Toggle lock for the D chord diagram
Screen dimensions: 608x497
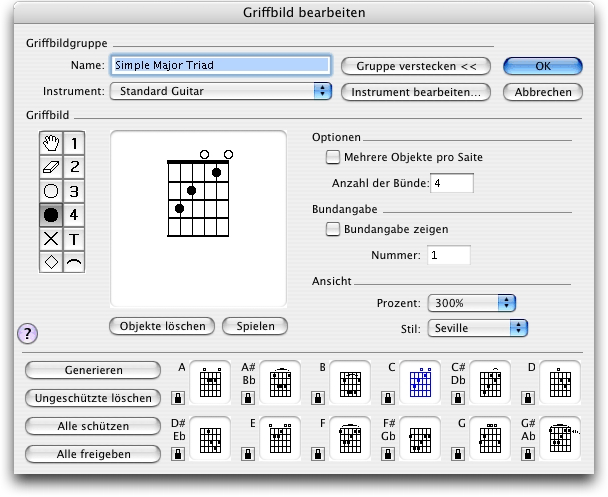[528, 398]
